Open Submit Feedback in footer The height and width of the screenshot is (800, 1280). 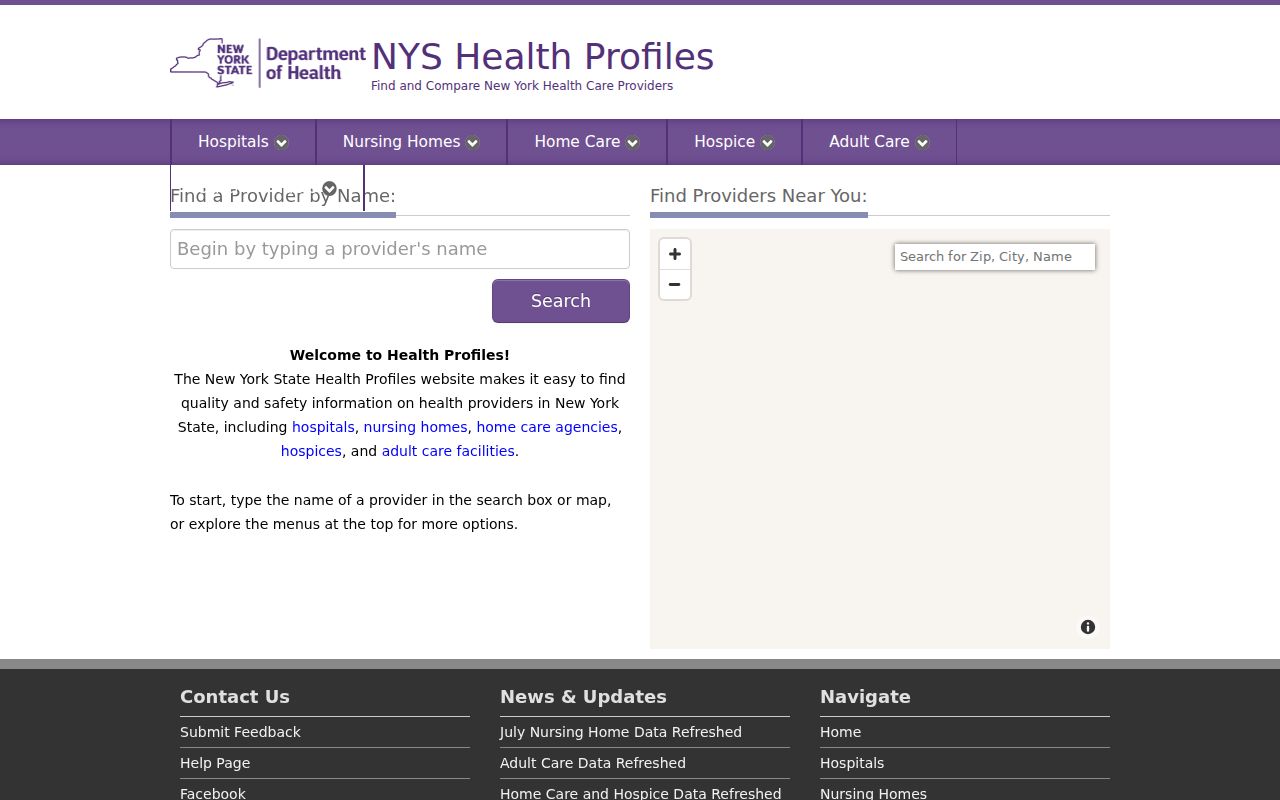240,732
